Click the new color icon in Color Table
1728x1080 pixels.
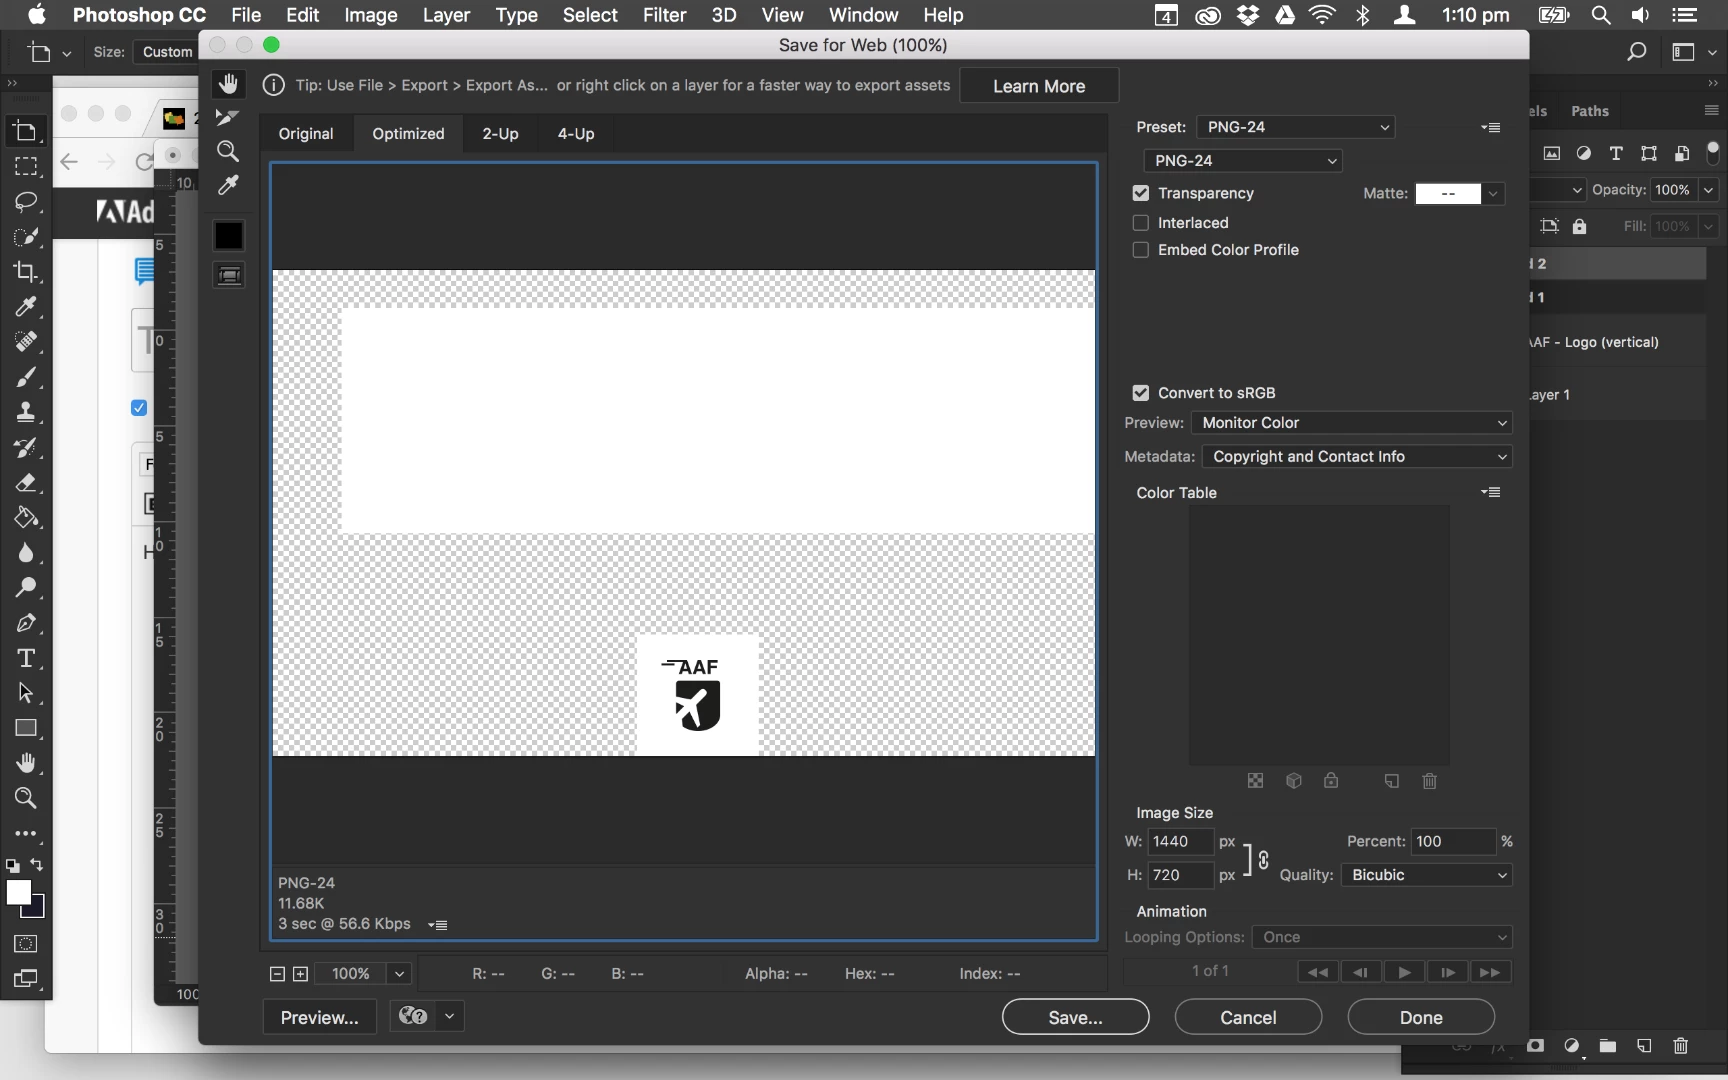click(1392, 781)
